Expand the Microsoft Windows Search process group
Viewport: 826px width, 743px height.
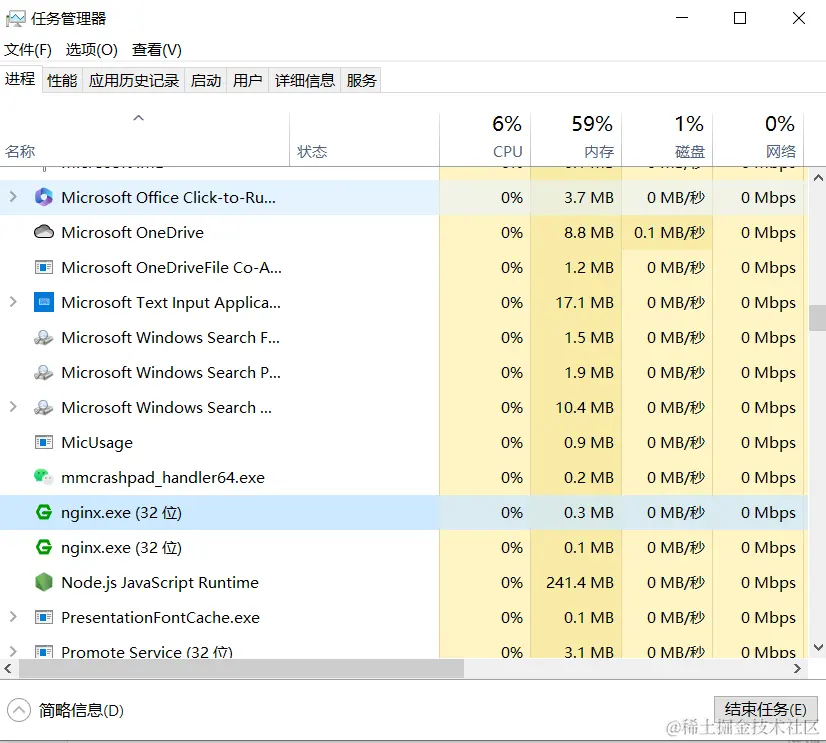13,407
